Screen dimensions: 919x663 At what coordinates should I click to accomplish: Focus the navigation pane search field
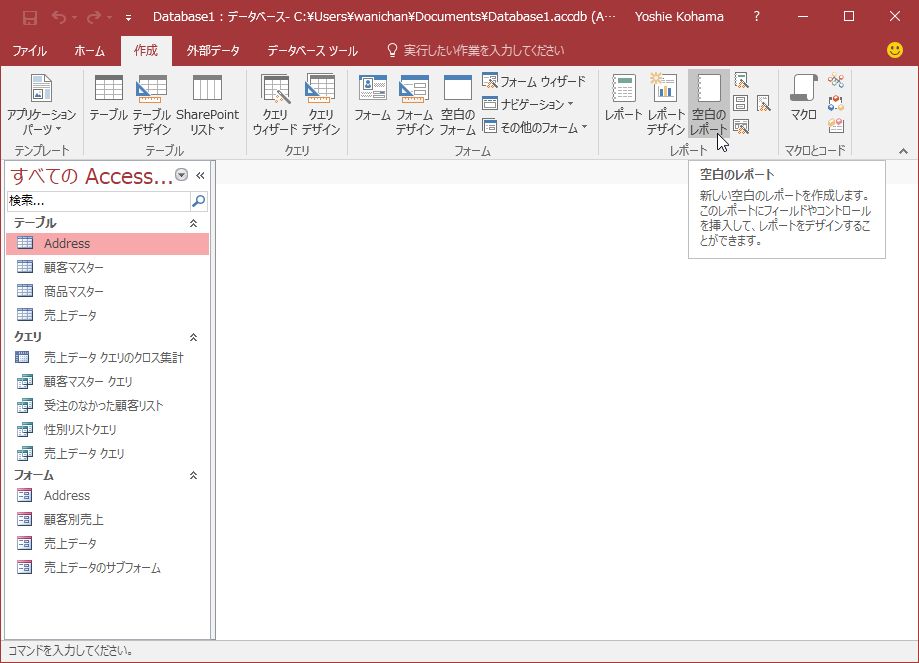click(x=99, y=201)
